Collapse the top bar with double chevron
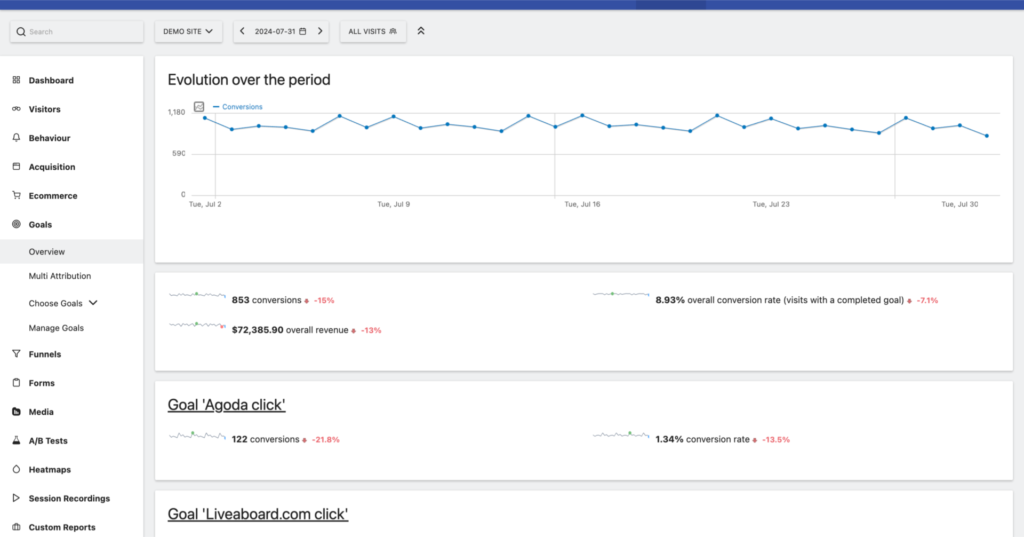 click(421, 31)
